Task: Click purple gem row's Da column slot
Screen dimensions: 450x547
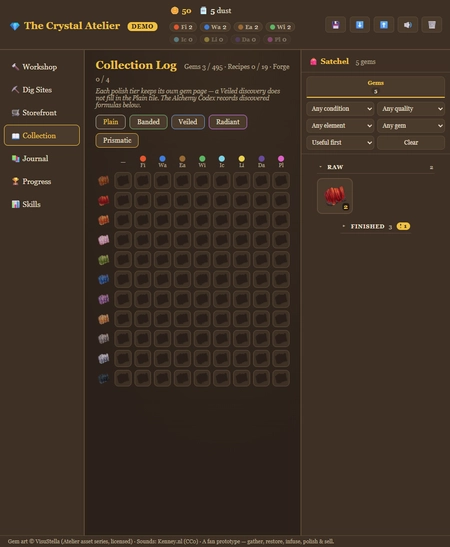Action: pyautogui.click(x=261, y=299)
